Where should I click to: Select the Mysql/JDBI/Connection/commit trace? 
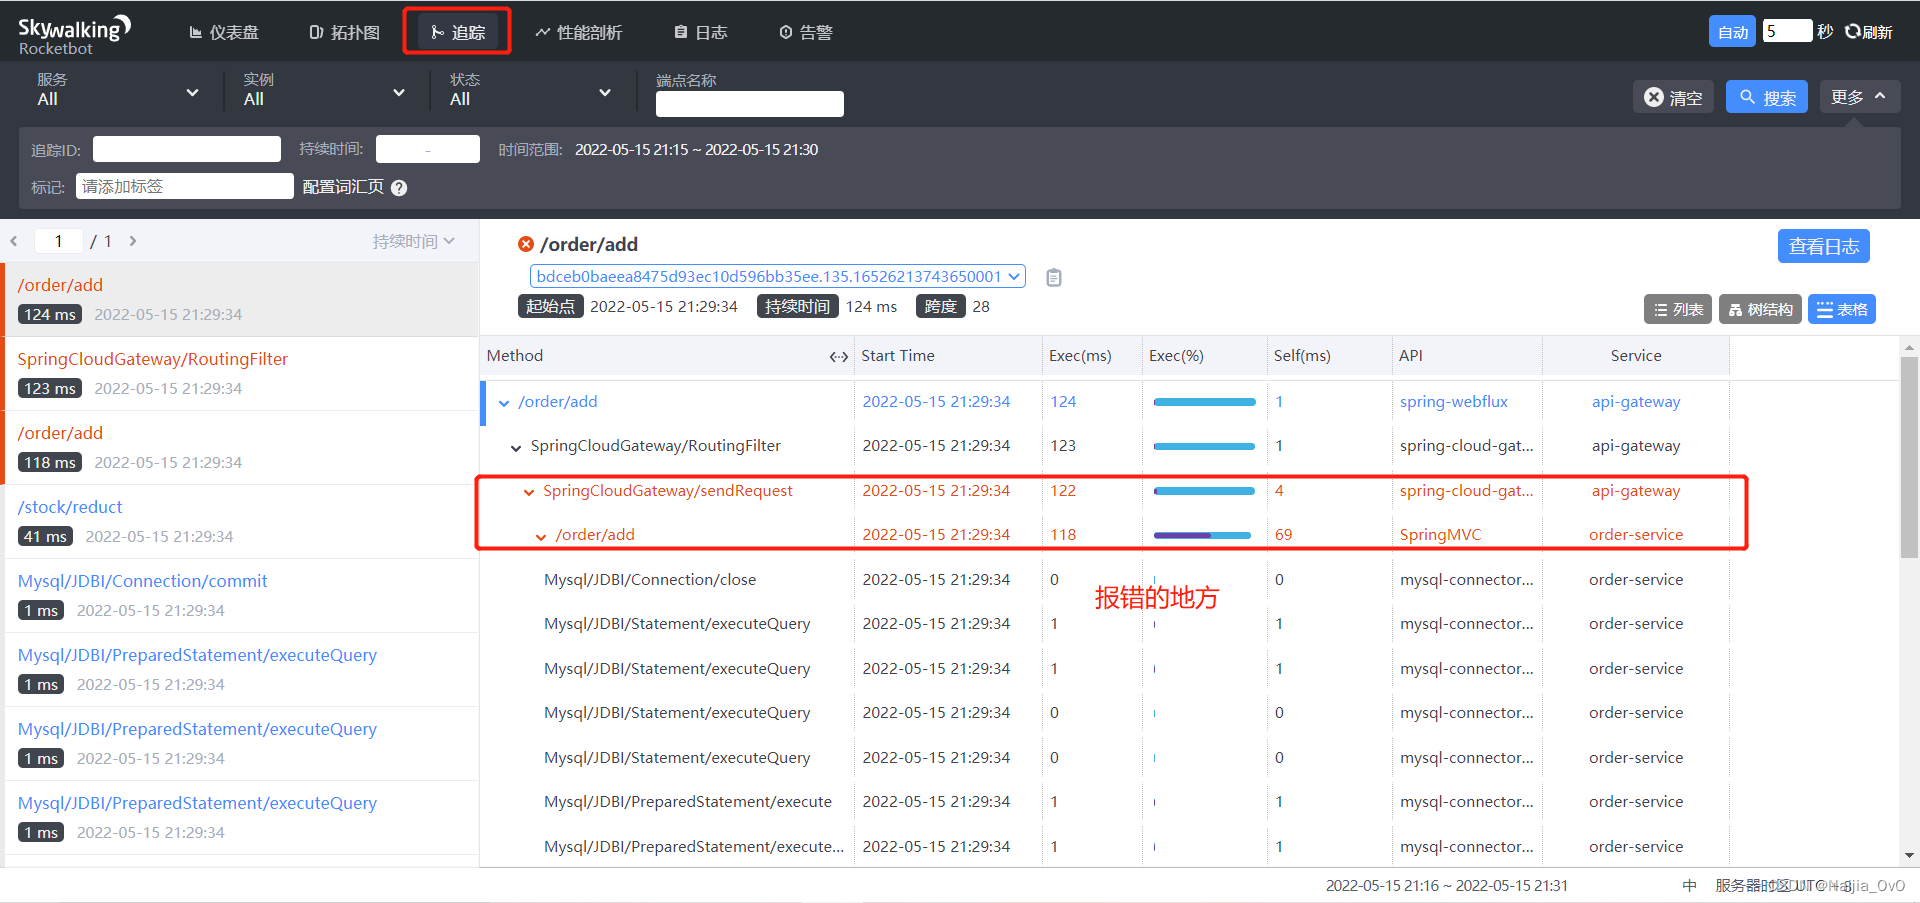click(241, 595)
